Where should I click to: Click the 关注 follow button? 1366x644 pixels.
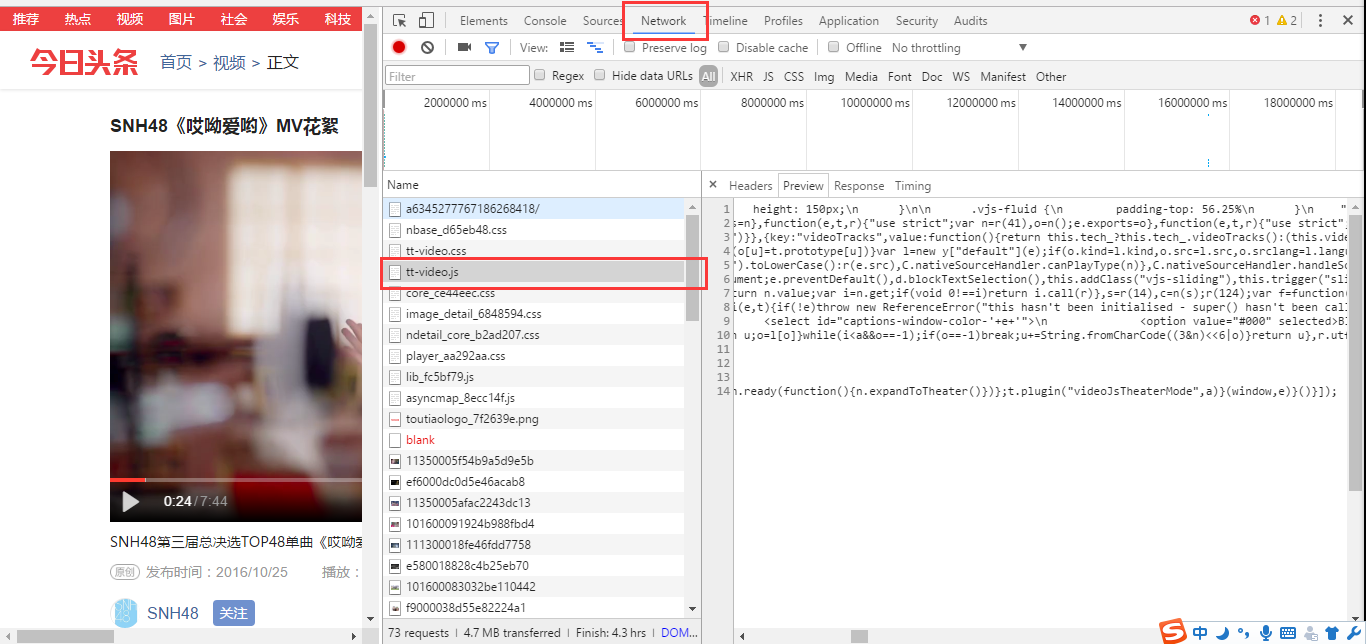233,612
